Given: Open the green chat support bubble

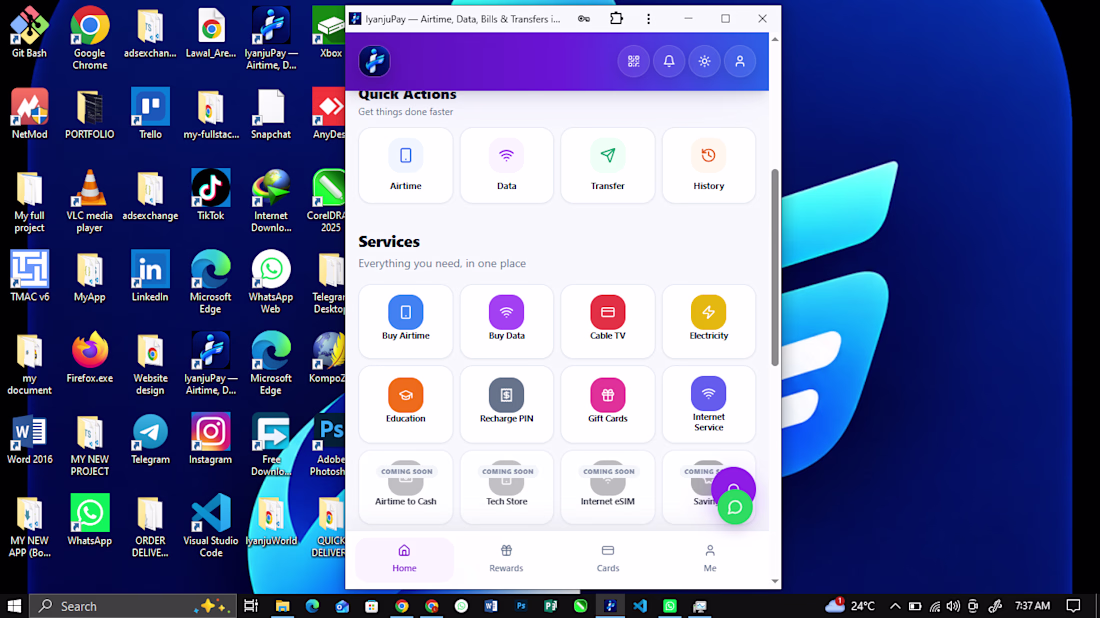Looking at the screenshot, I should tap(735, 507).
